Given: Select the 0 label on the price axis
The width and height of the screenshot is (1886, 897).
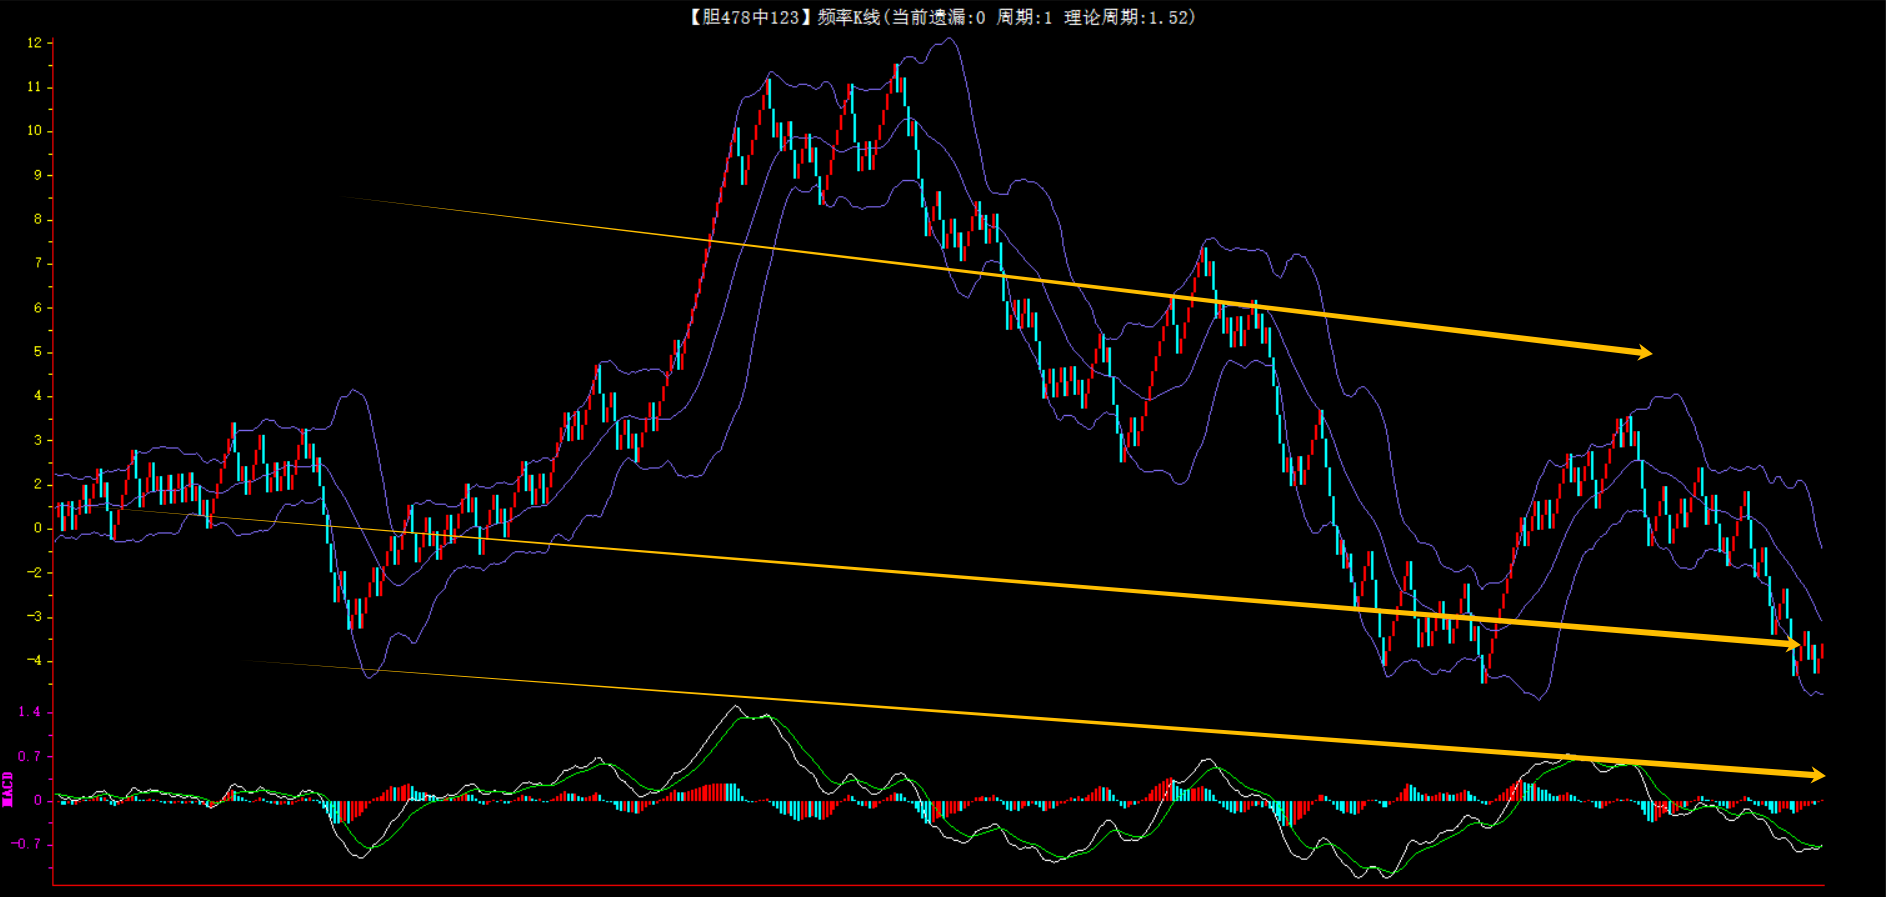Looking at the screenshot, I should [x=38, y=528].
